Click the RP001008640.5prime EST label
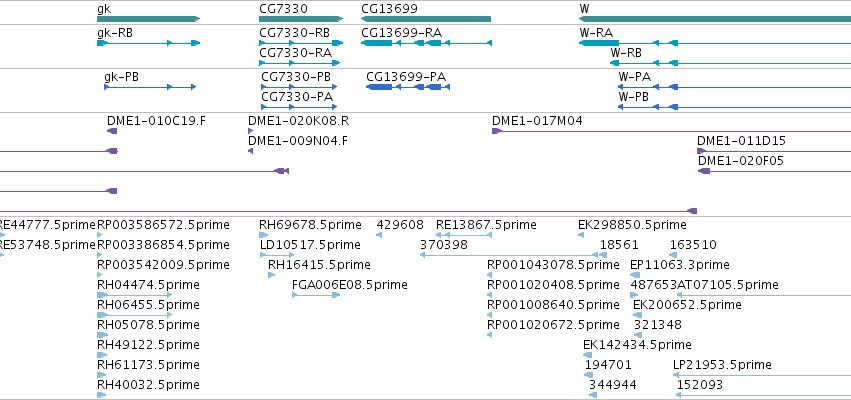This screenshot has width=851, height=400. click(553, 305)
